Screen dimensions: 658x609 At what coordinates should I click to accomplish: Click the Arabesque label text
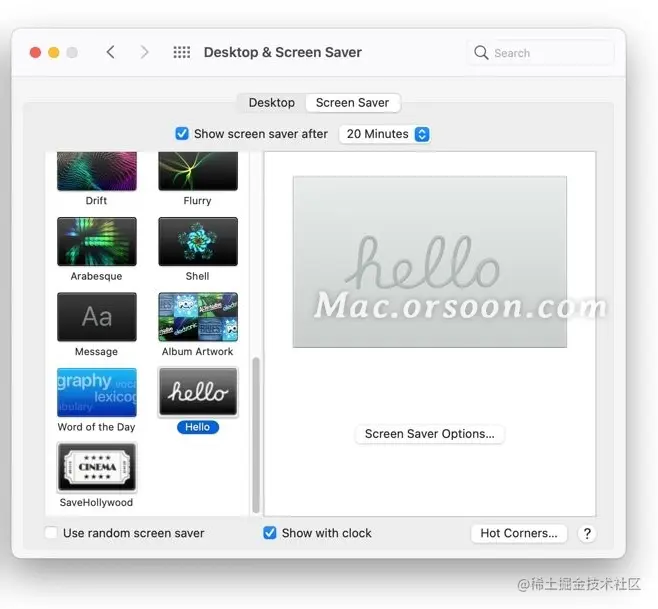97,276
